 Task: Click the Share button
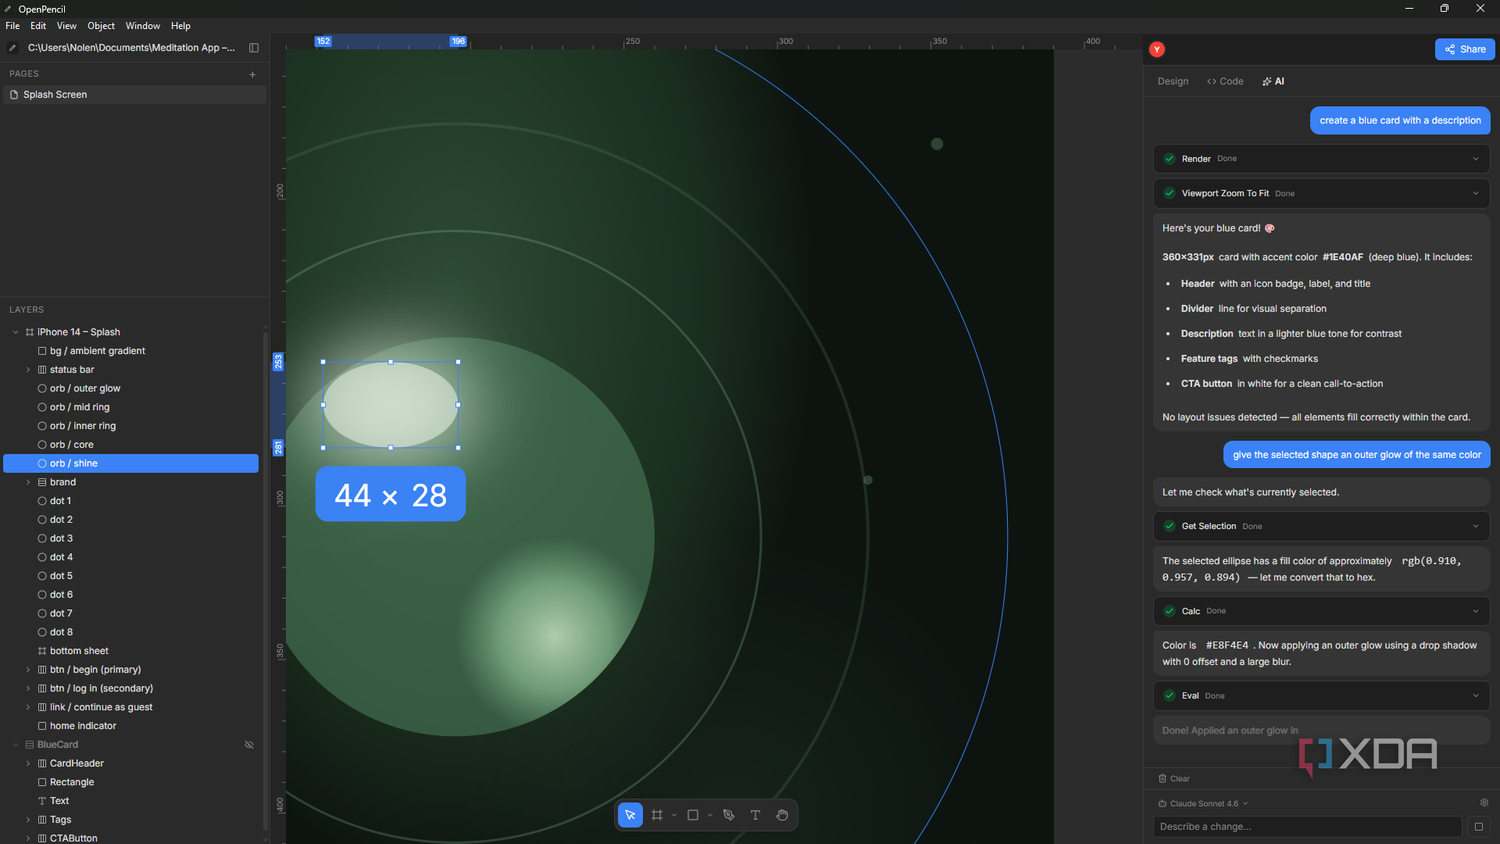1465,49
